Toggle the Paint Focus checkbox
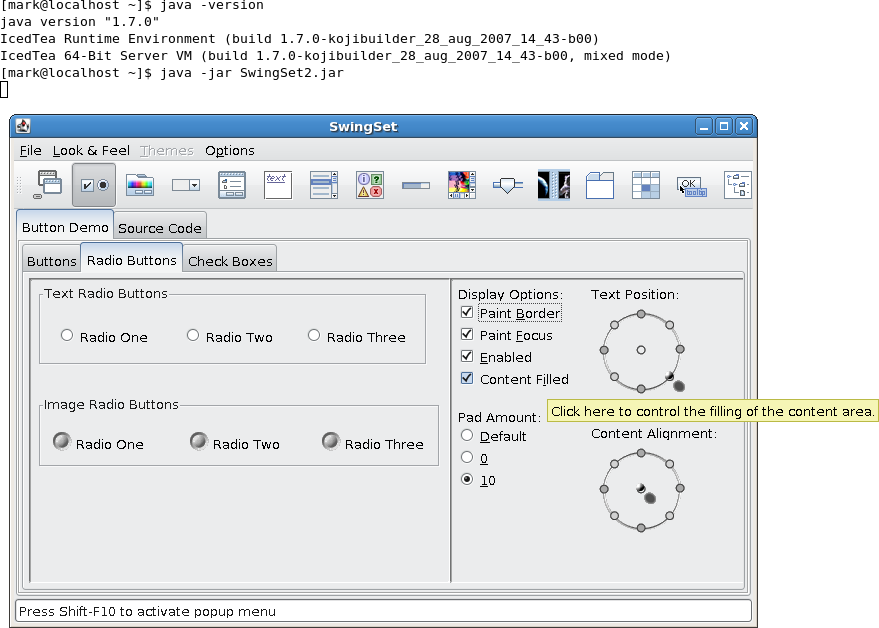Viewport: 879px width, 628px height. pyautogui.click(x=467, y=334)
